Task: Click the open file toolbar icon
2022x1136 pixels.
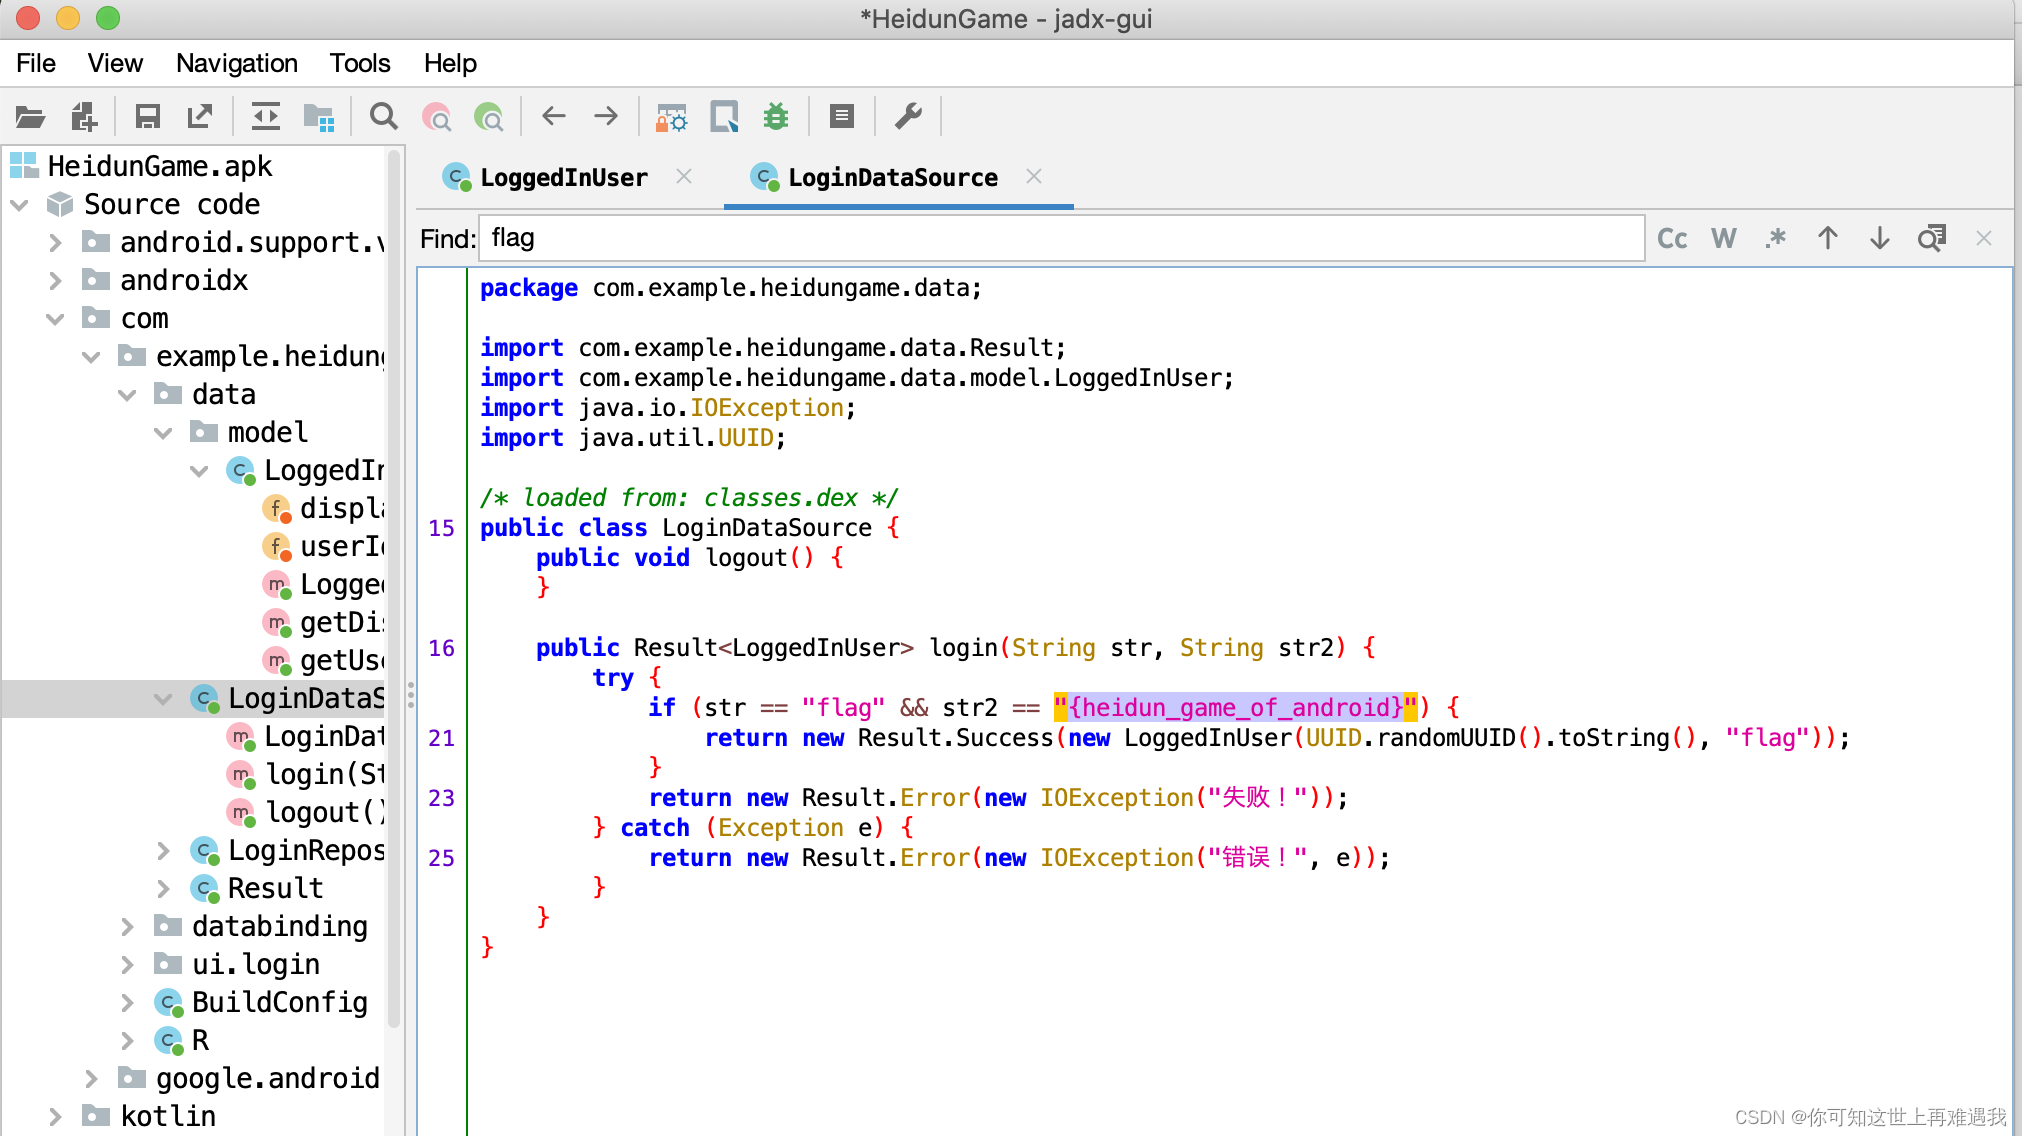Action: [30, 117]
